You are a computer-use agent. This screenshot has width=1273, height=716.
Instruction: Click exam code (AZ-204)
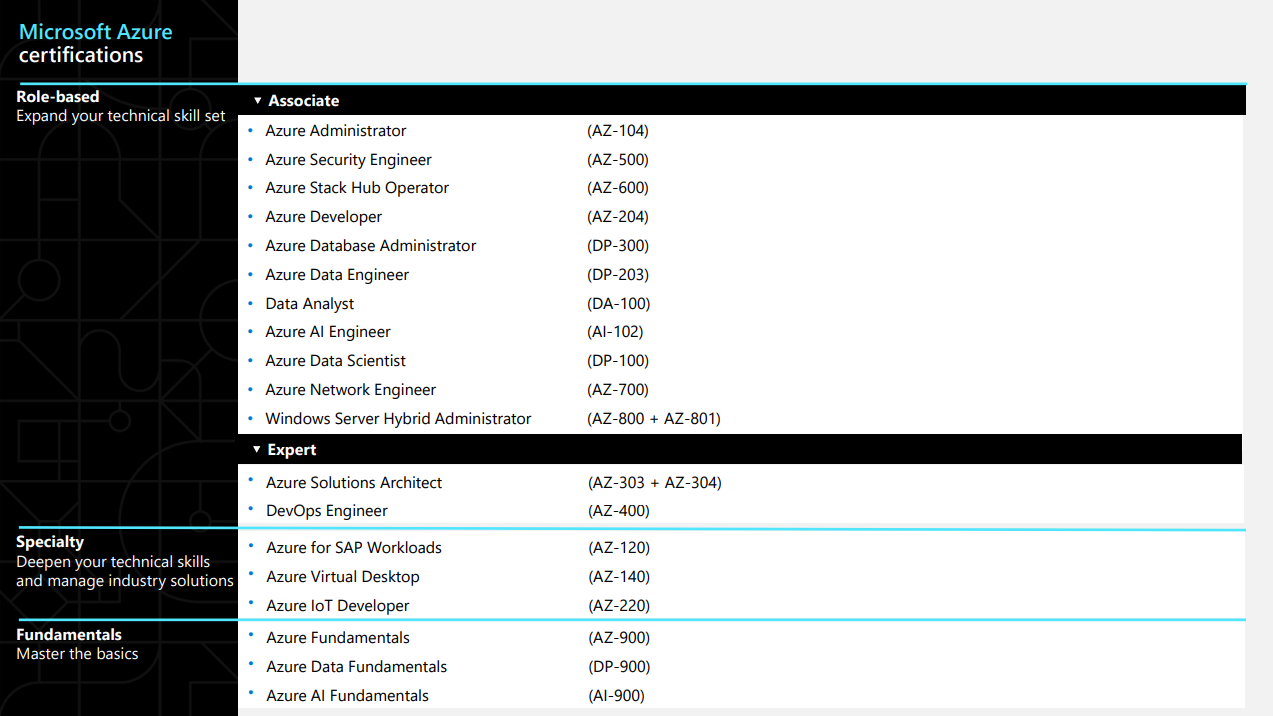pos(618,217)
